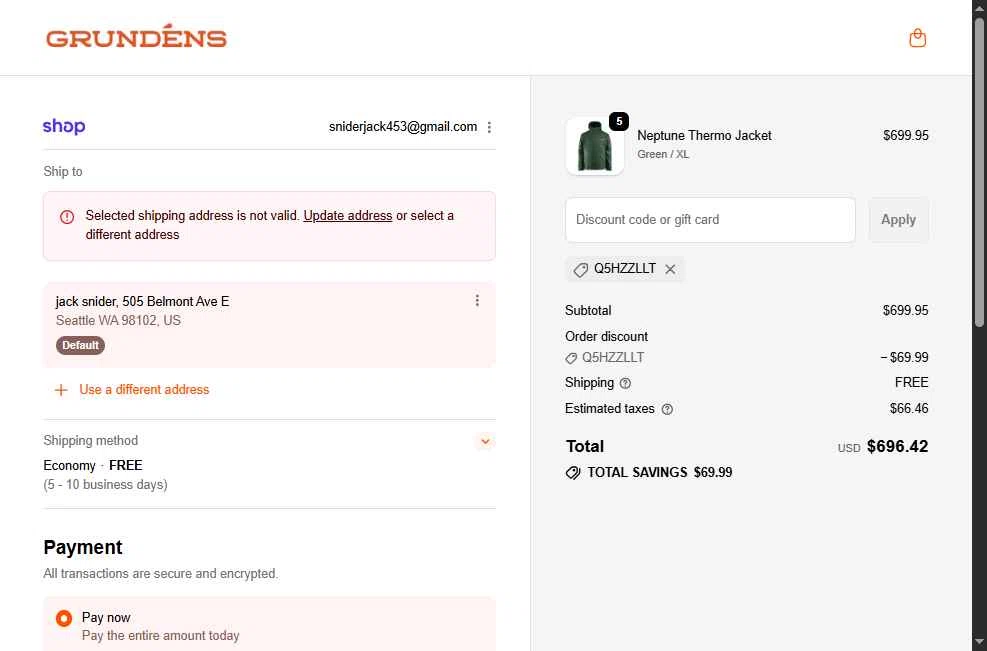The width and height of the screenshot is (987, 651).
Task: Expand the Shipping method section
Action: click(485, 441)
